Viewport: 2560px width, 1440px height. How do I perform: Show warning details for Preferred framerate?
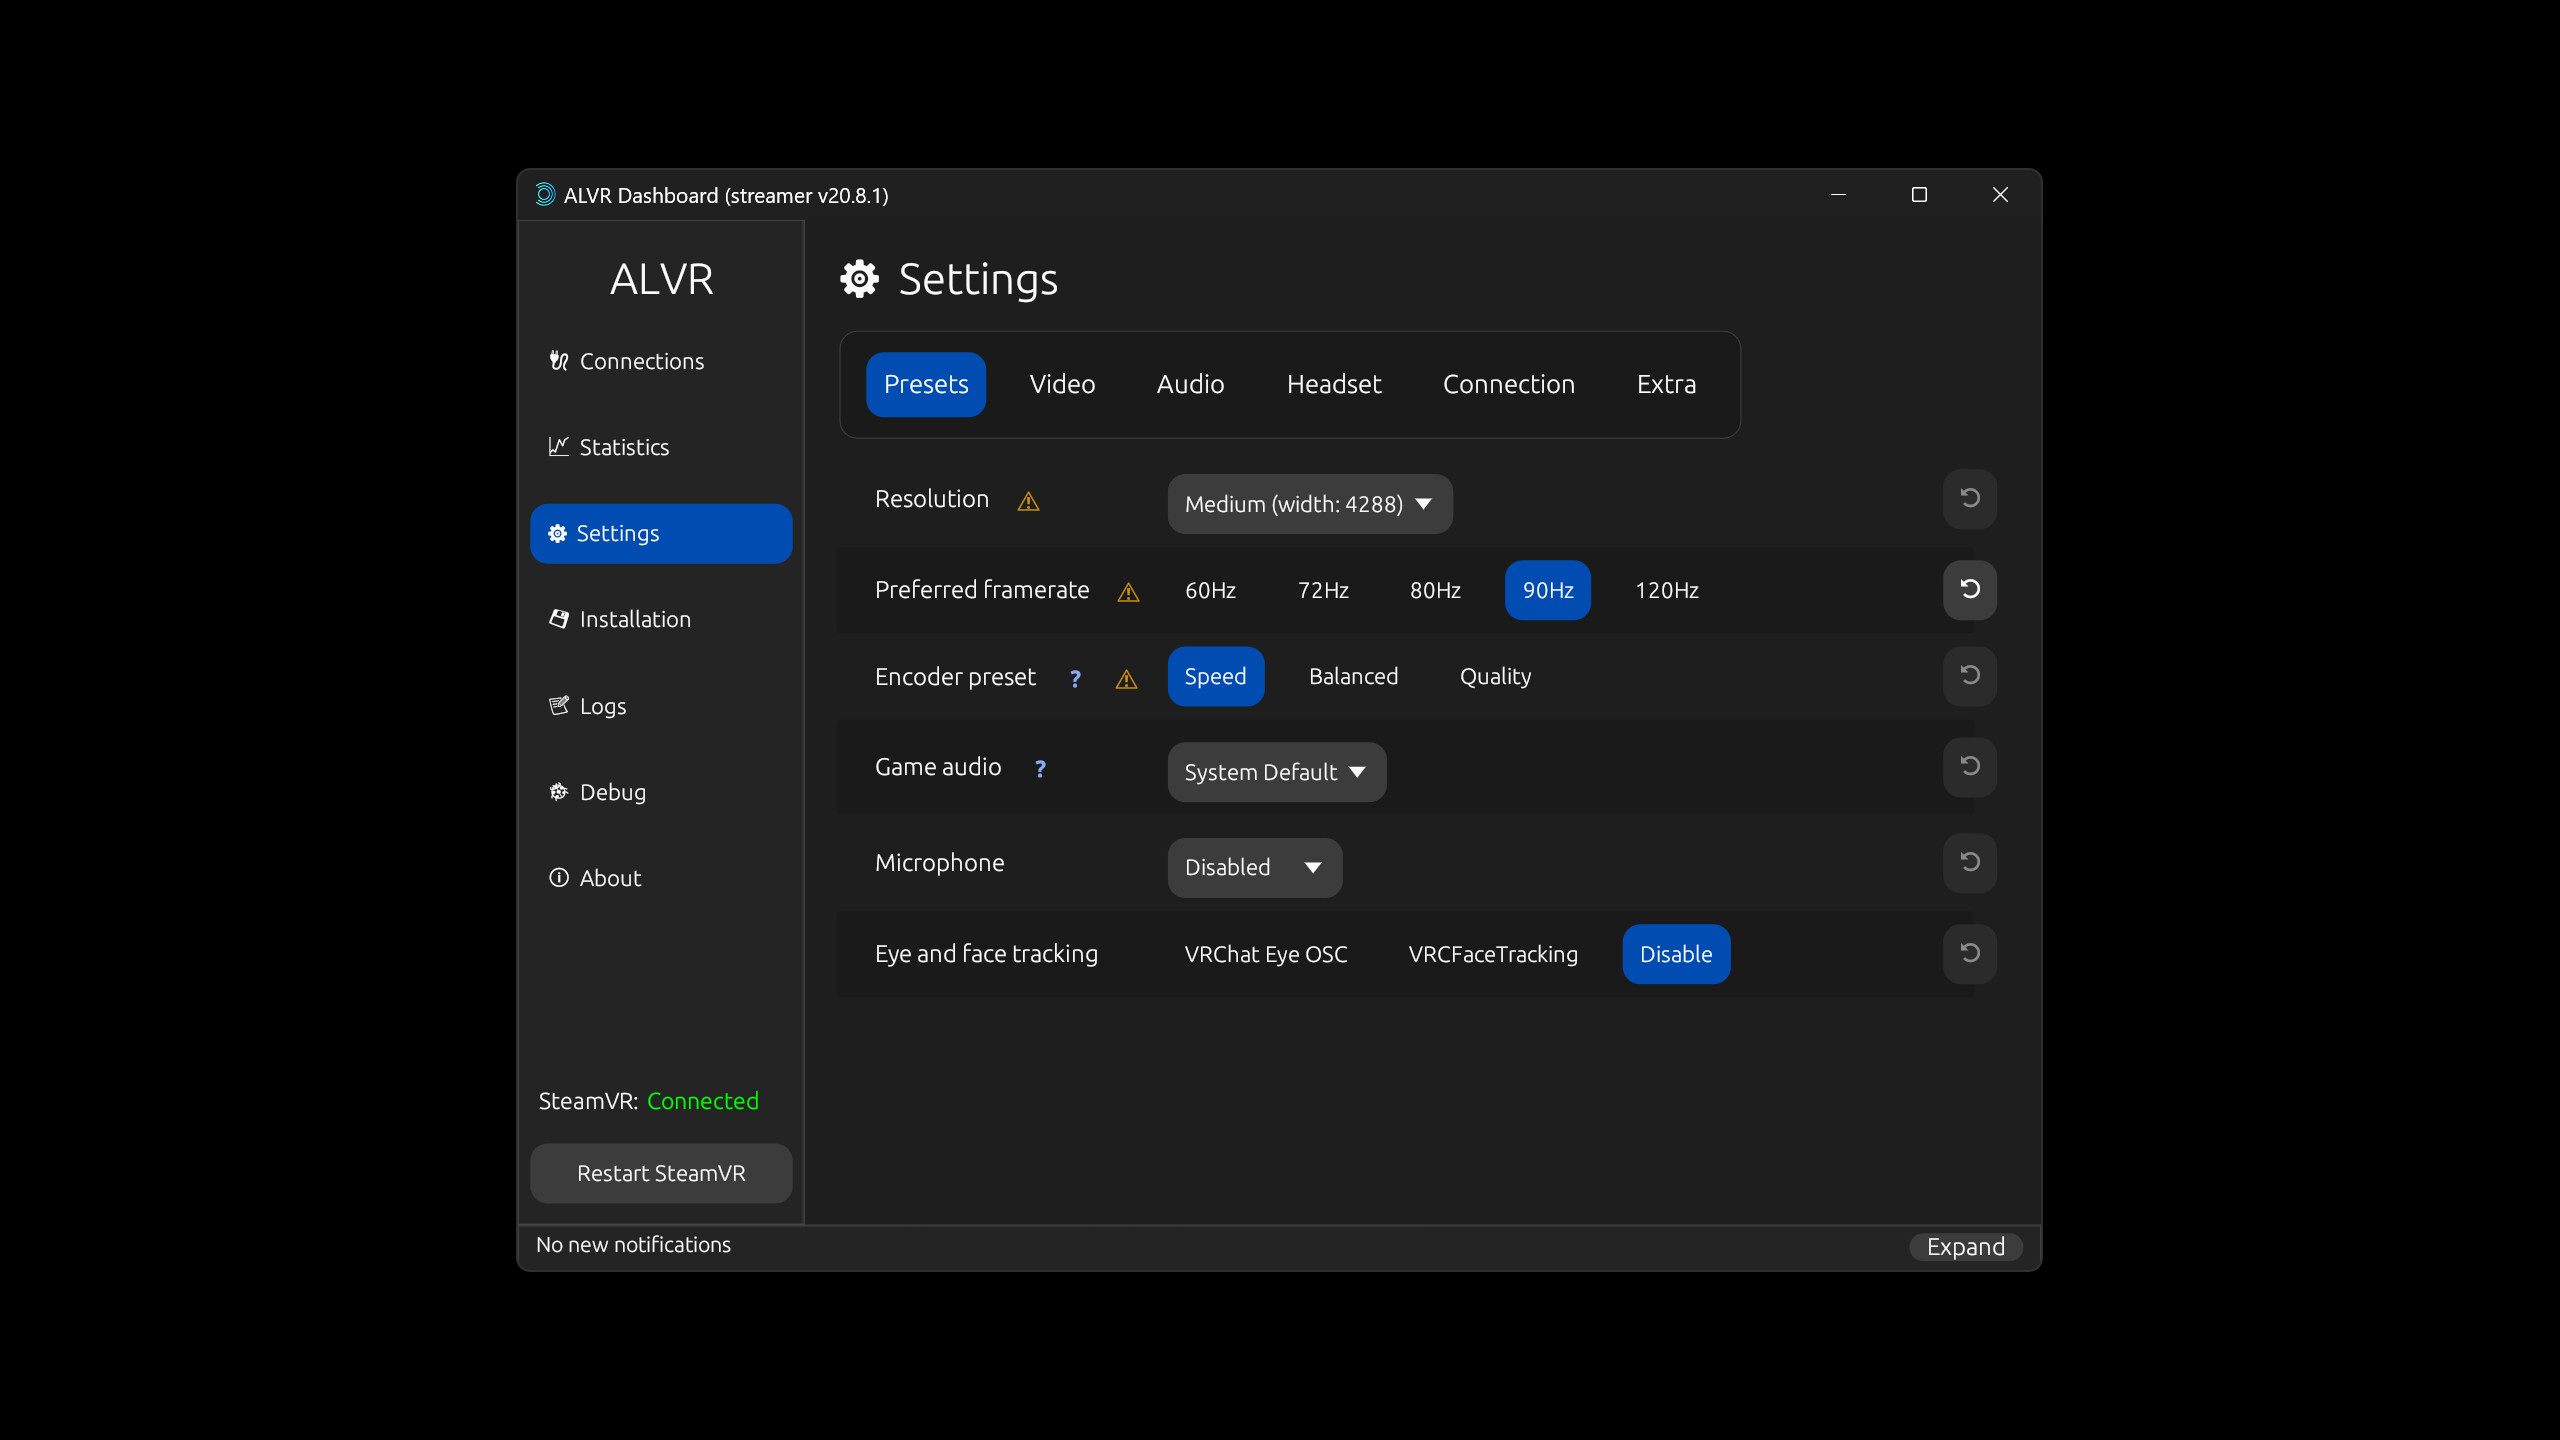1127,592
